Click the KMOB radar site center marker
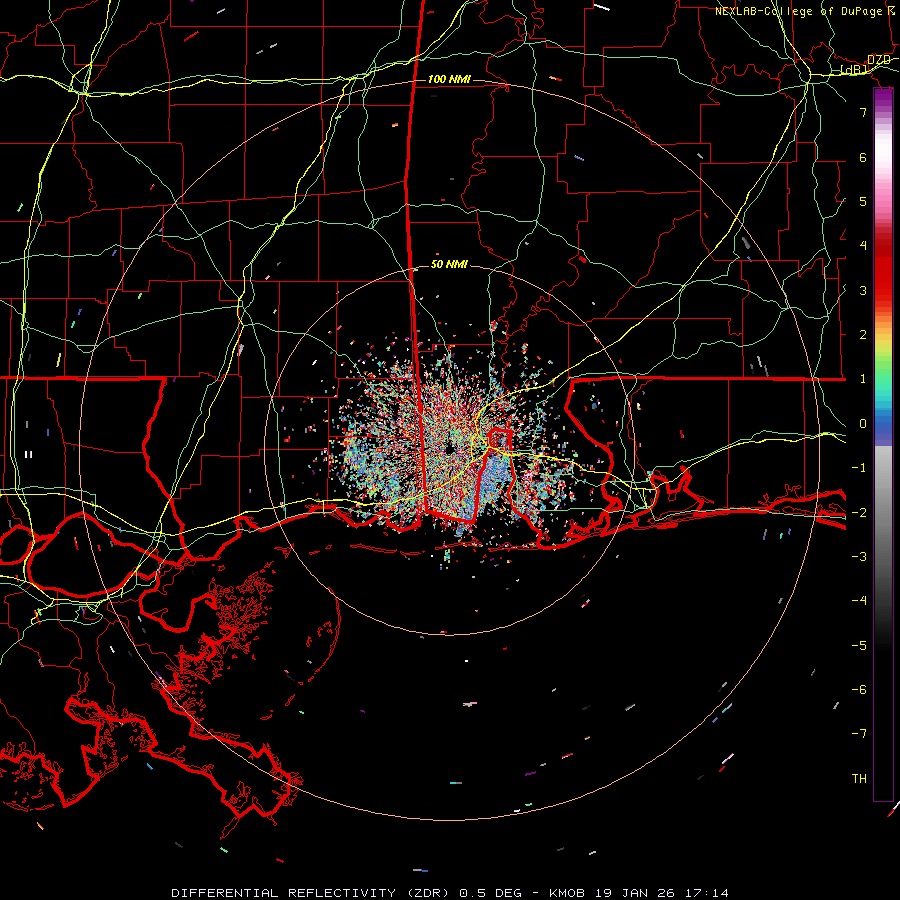Screen dimensions: 900x900 (x=450, y=449)
